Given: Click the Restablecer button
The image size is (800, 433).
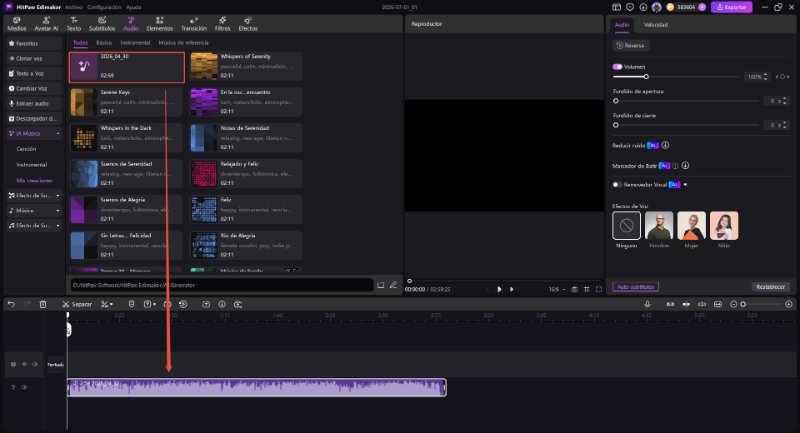Looking at the screenshot, I should 770,287.
